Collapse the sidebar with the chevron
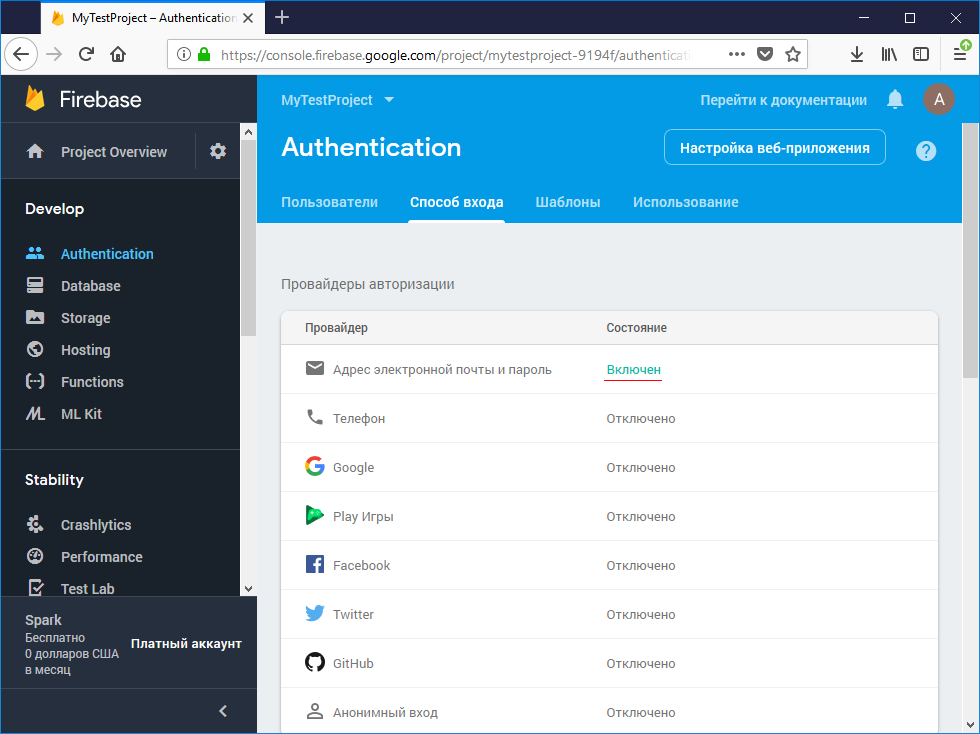This screenshot has height=734, width=980. 223,711
